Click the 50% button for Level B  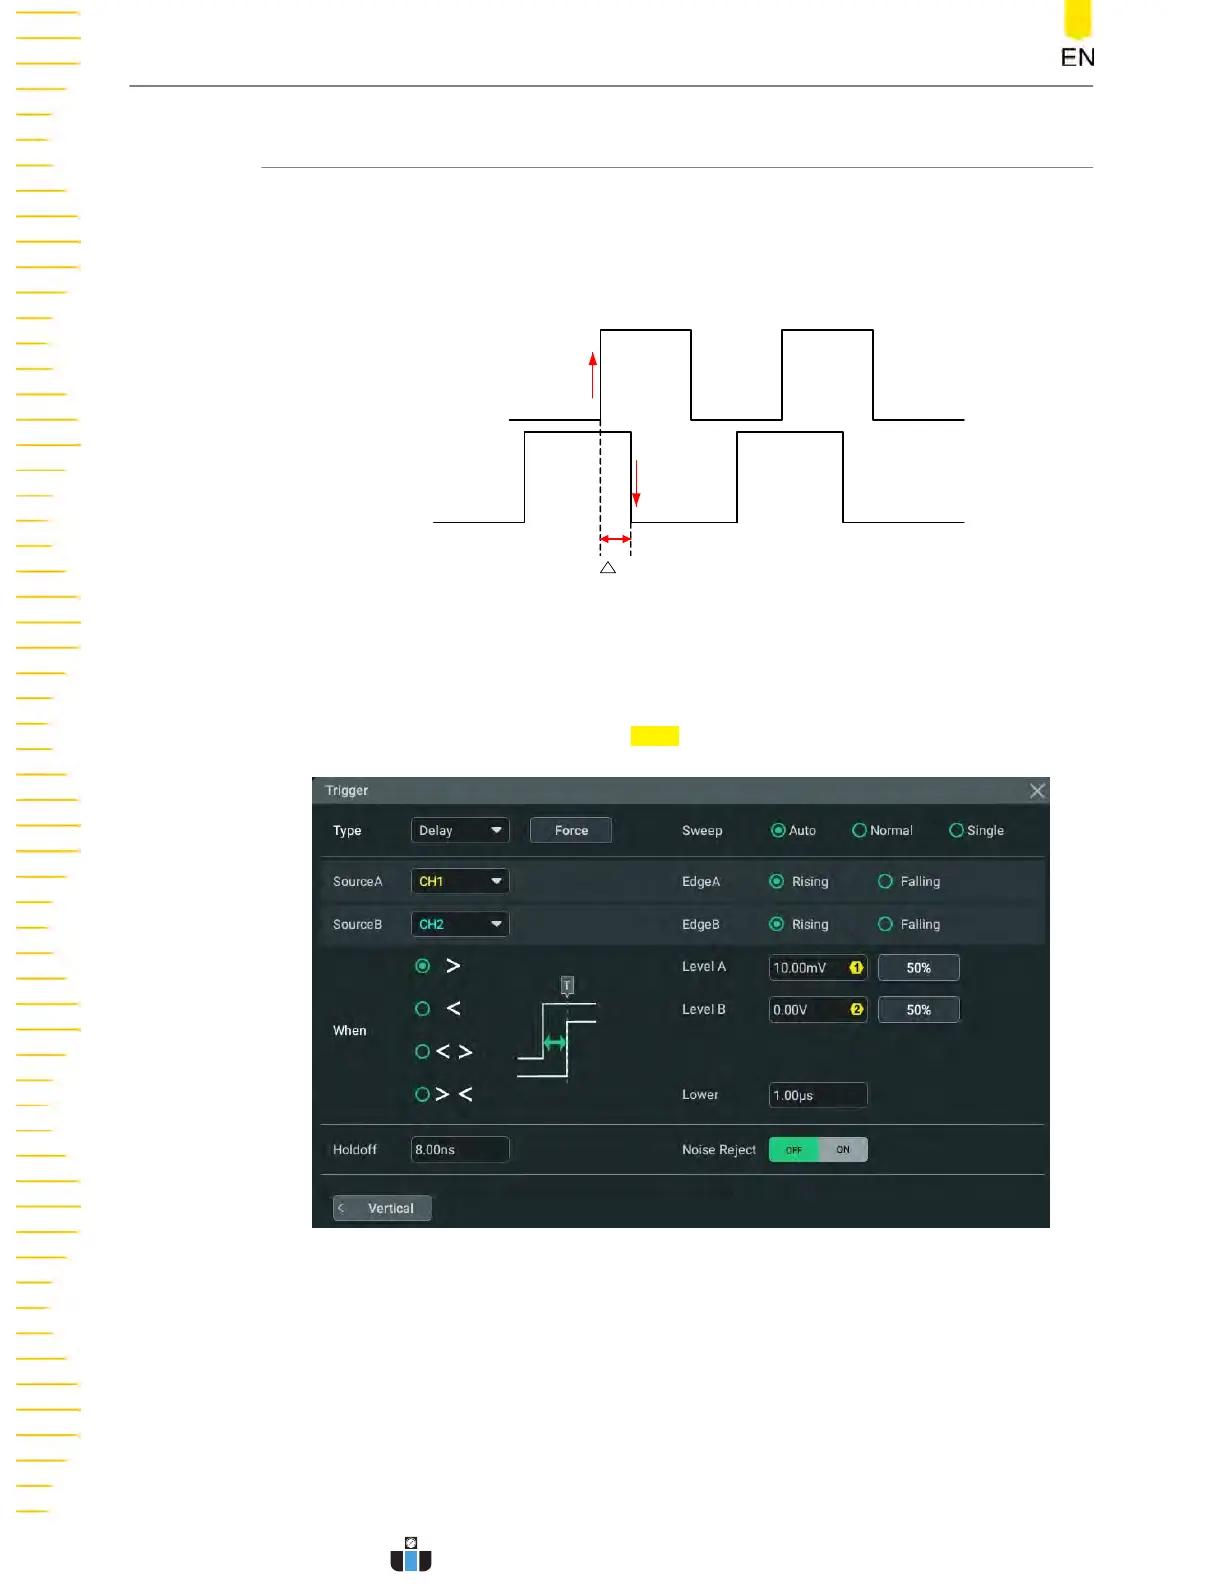(x=919, y=1009)
